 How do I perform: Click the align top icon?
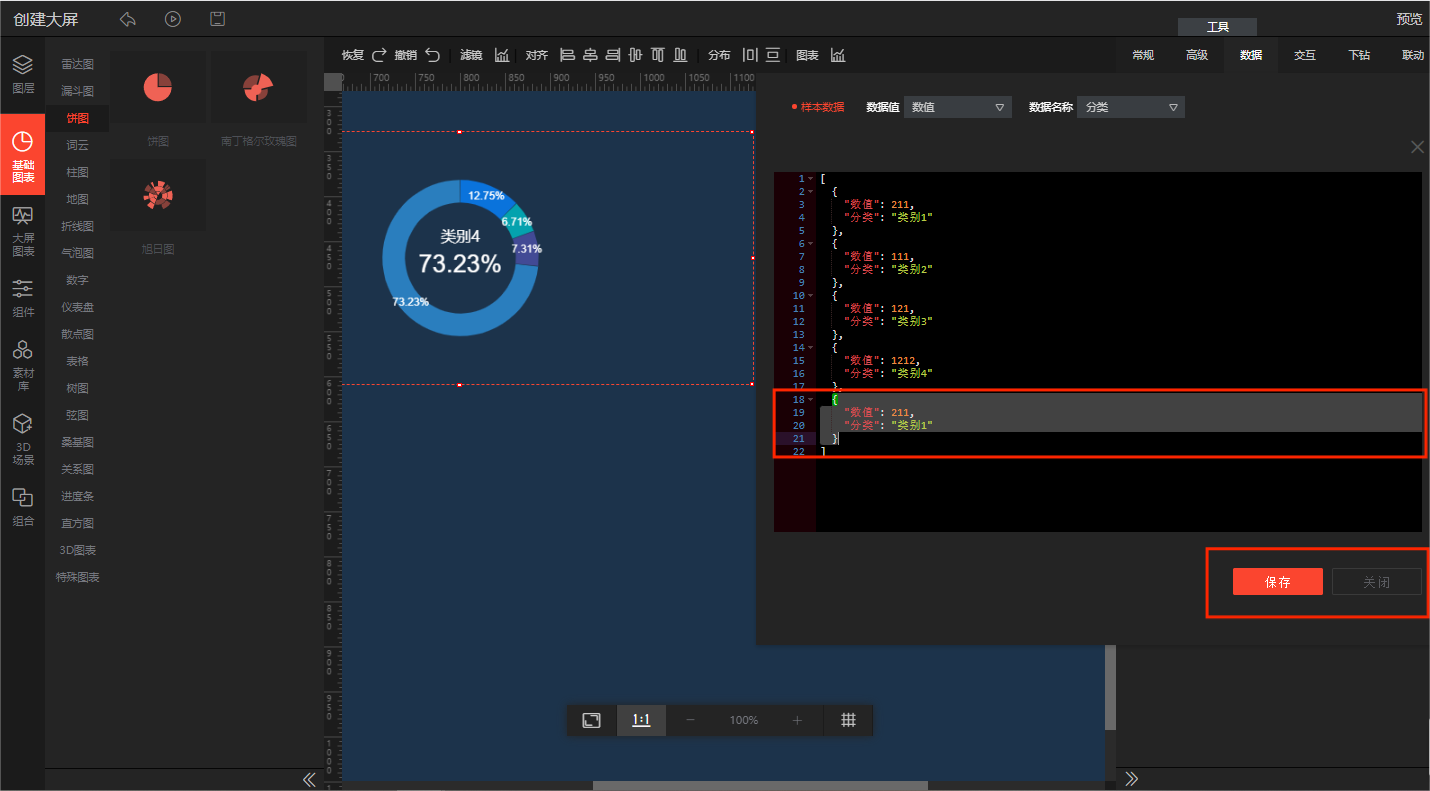point(657,55)
